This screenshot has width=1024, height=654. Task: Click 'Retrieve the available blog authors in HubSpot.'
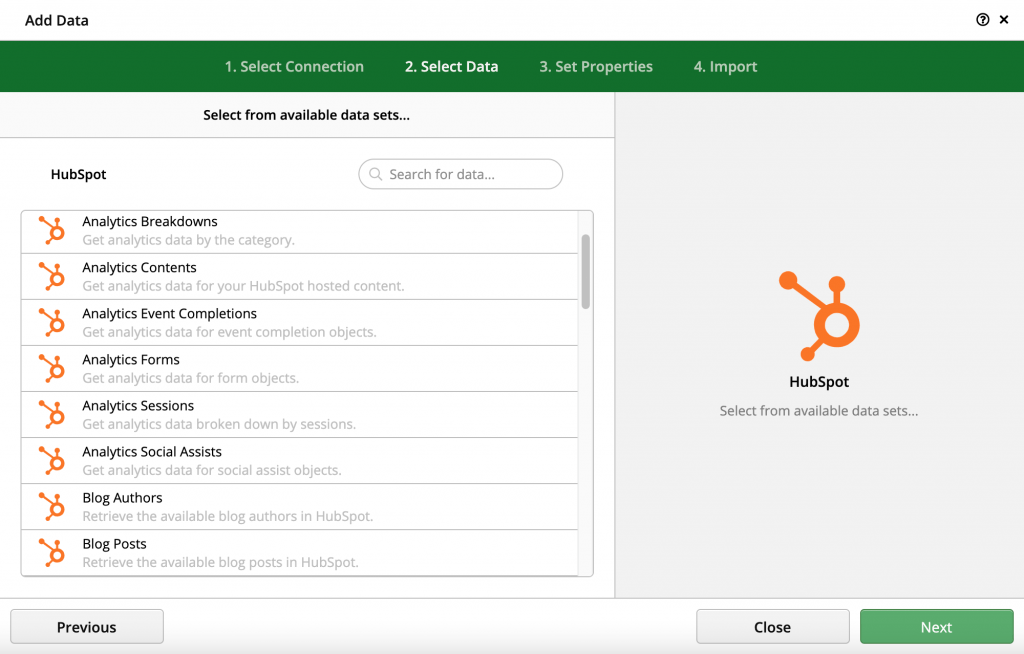(227, 516)
